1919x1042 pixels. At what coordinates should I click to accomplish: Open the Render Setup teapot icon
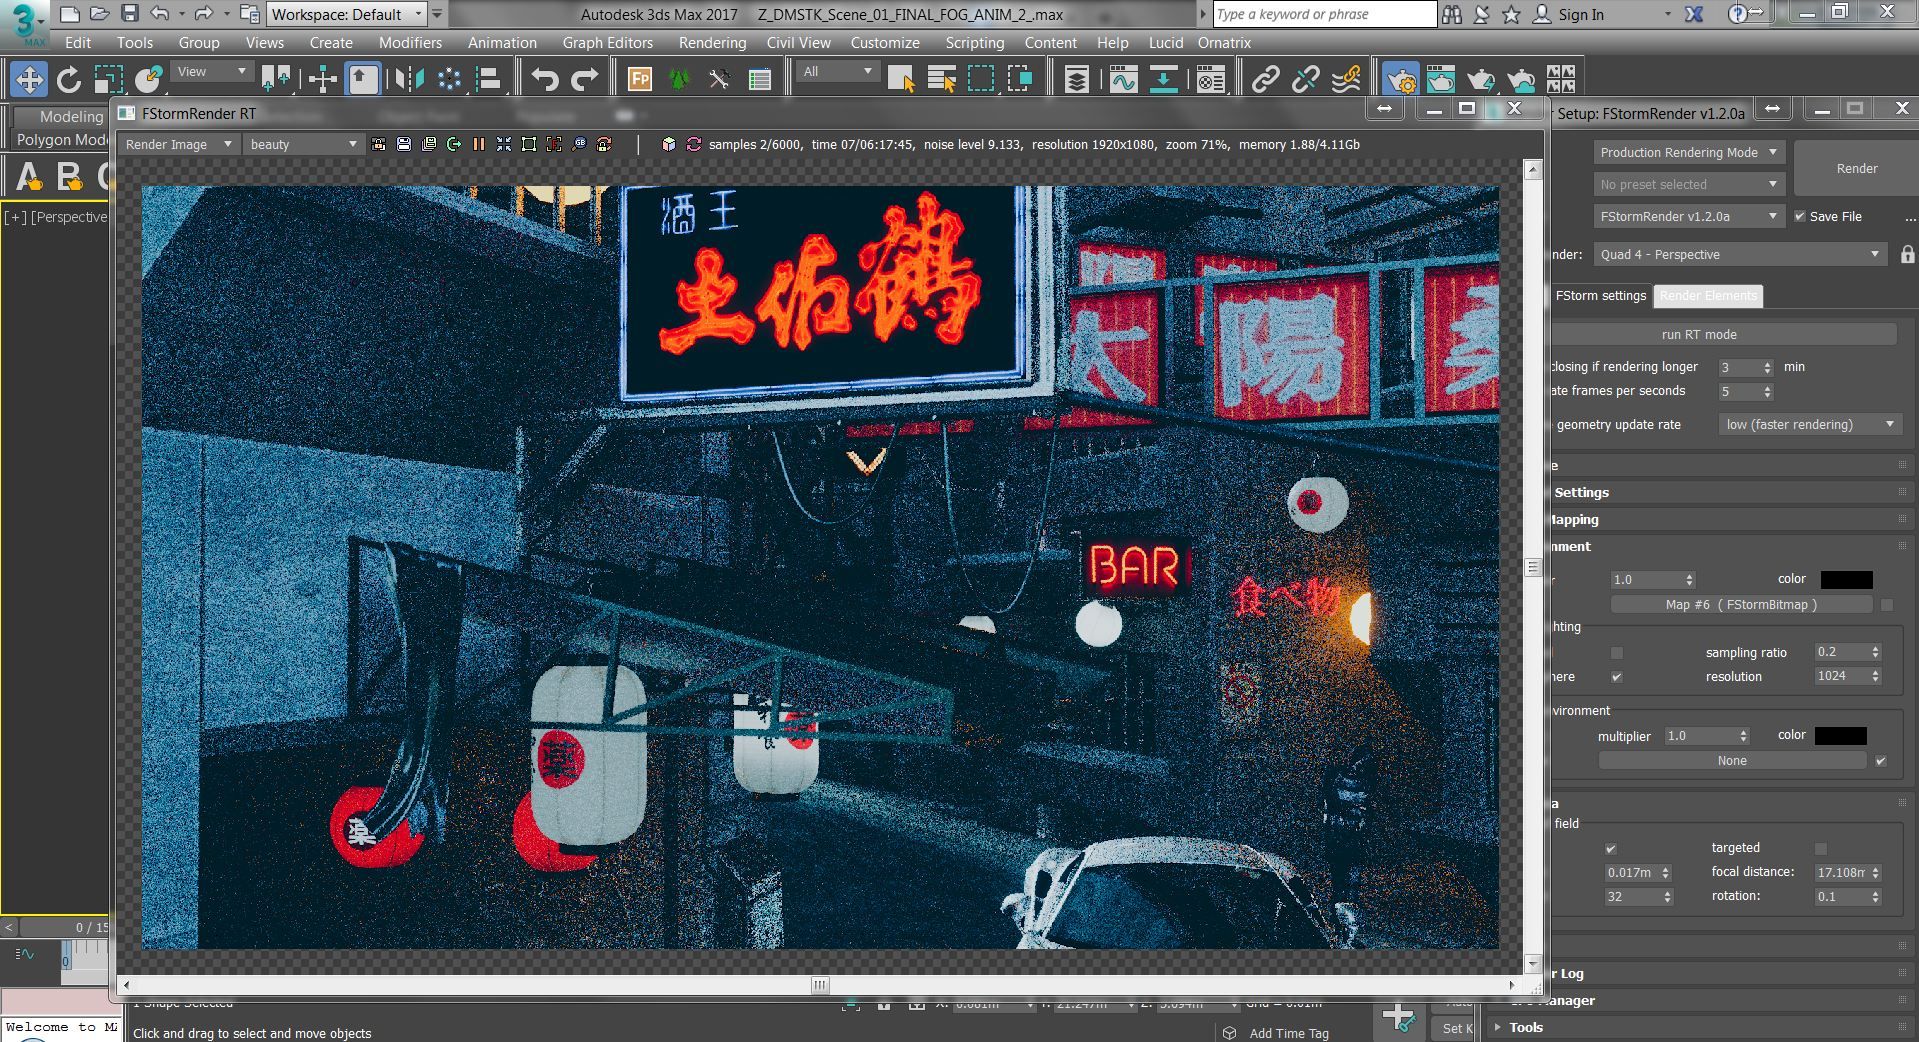tap(1399, 79)
